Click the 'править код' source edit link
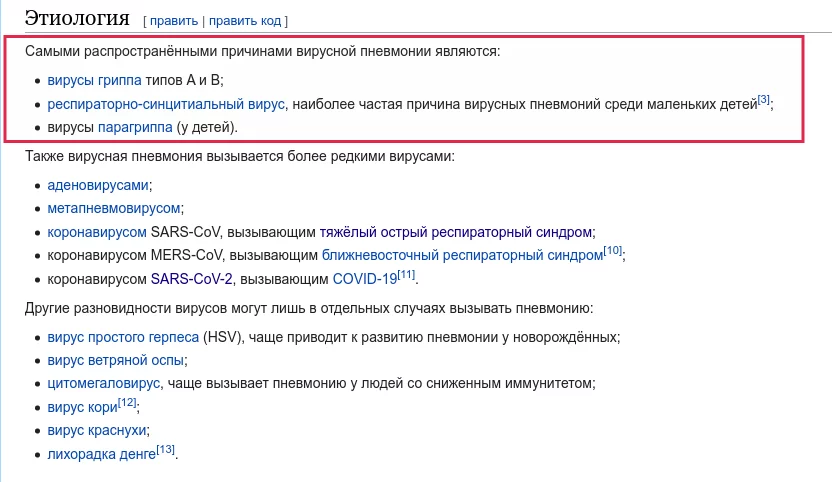The image size is (832, 482). [245, 20]
